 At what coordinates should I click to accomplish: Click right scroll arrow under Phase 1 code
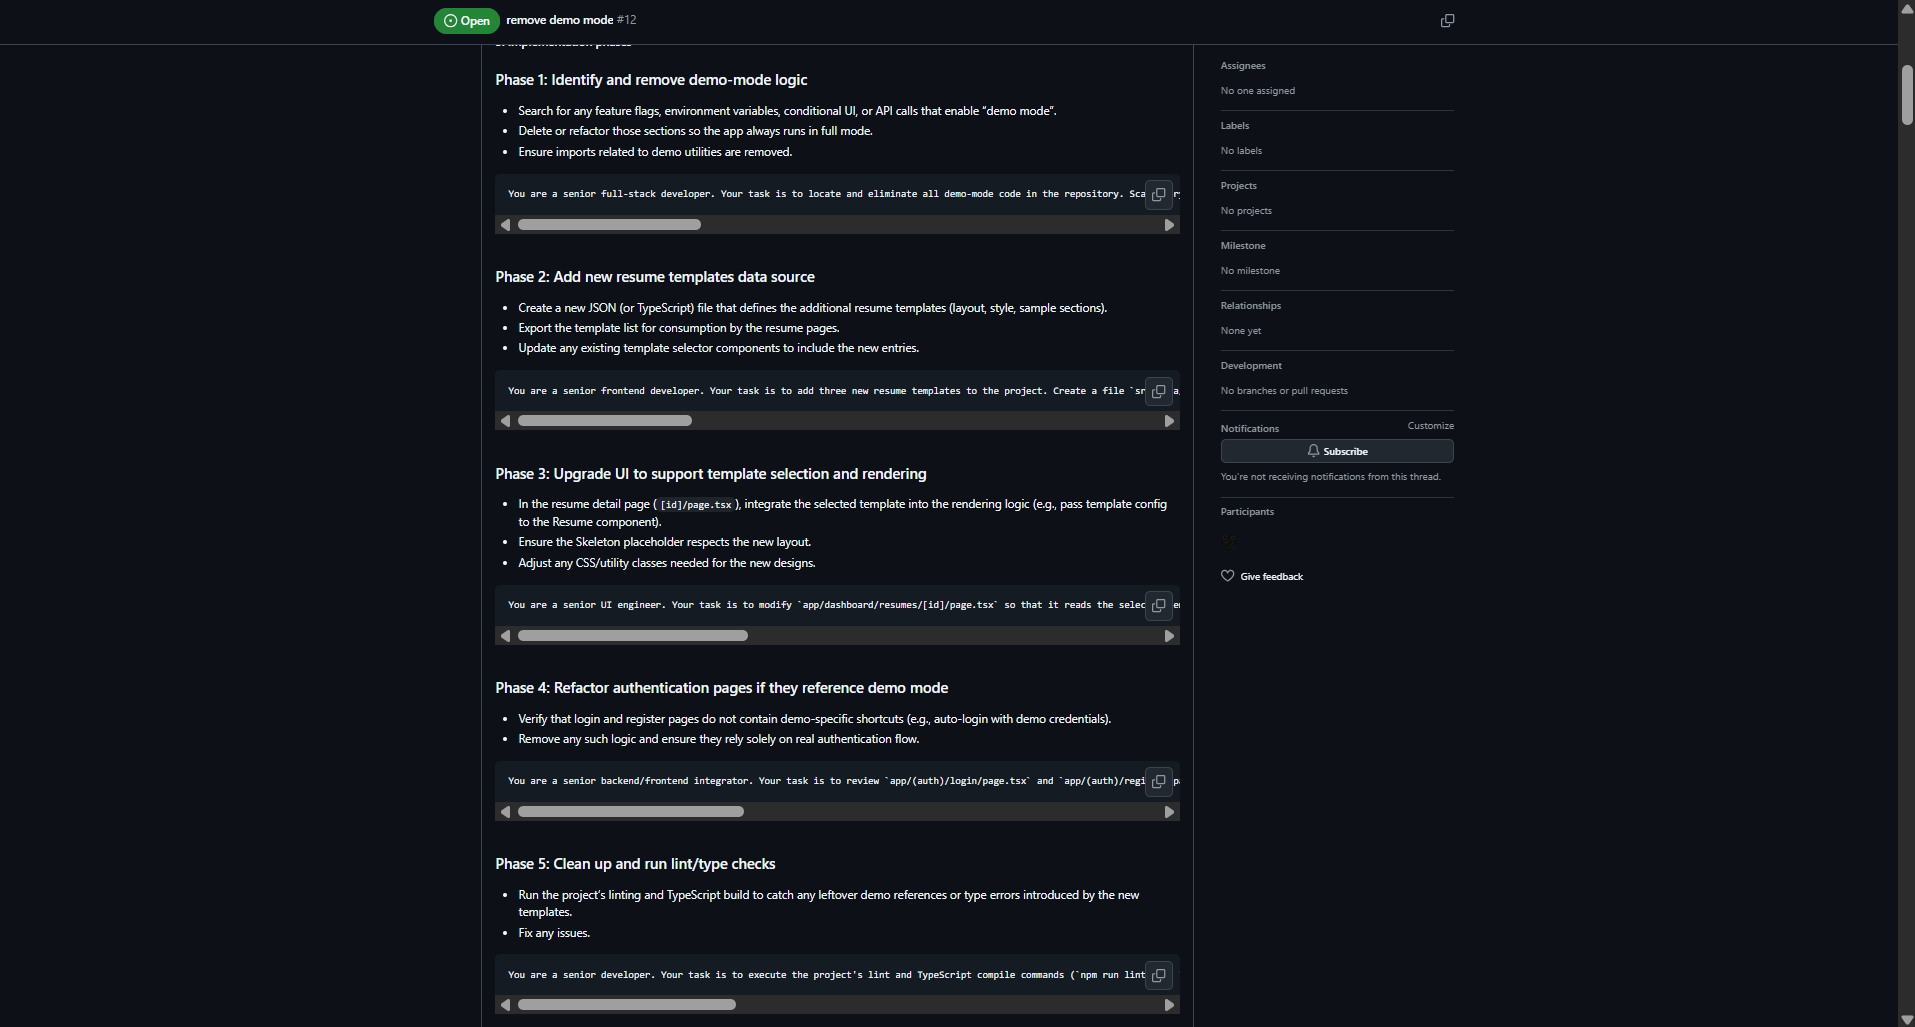(x=1169, y=225)
